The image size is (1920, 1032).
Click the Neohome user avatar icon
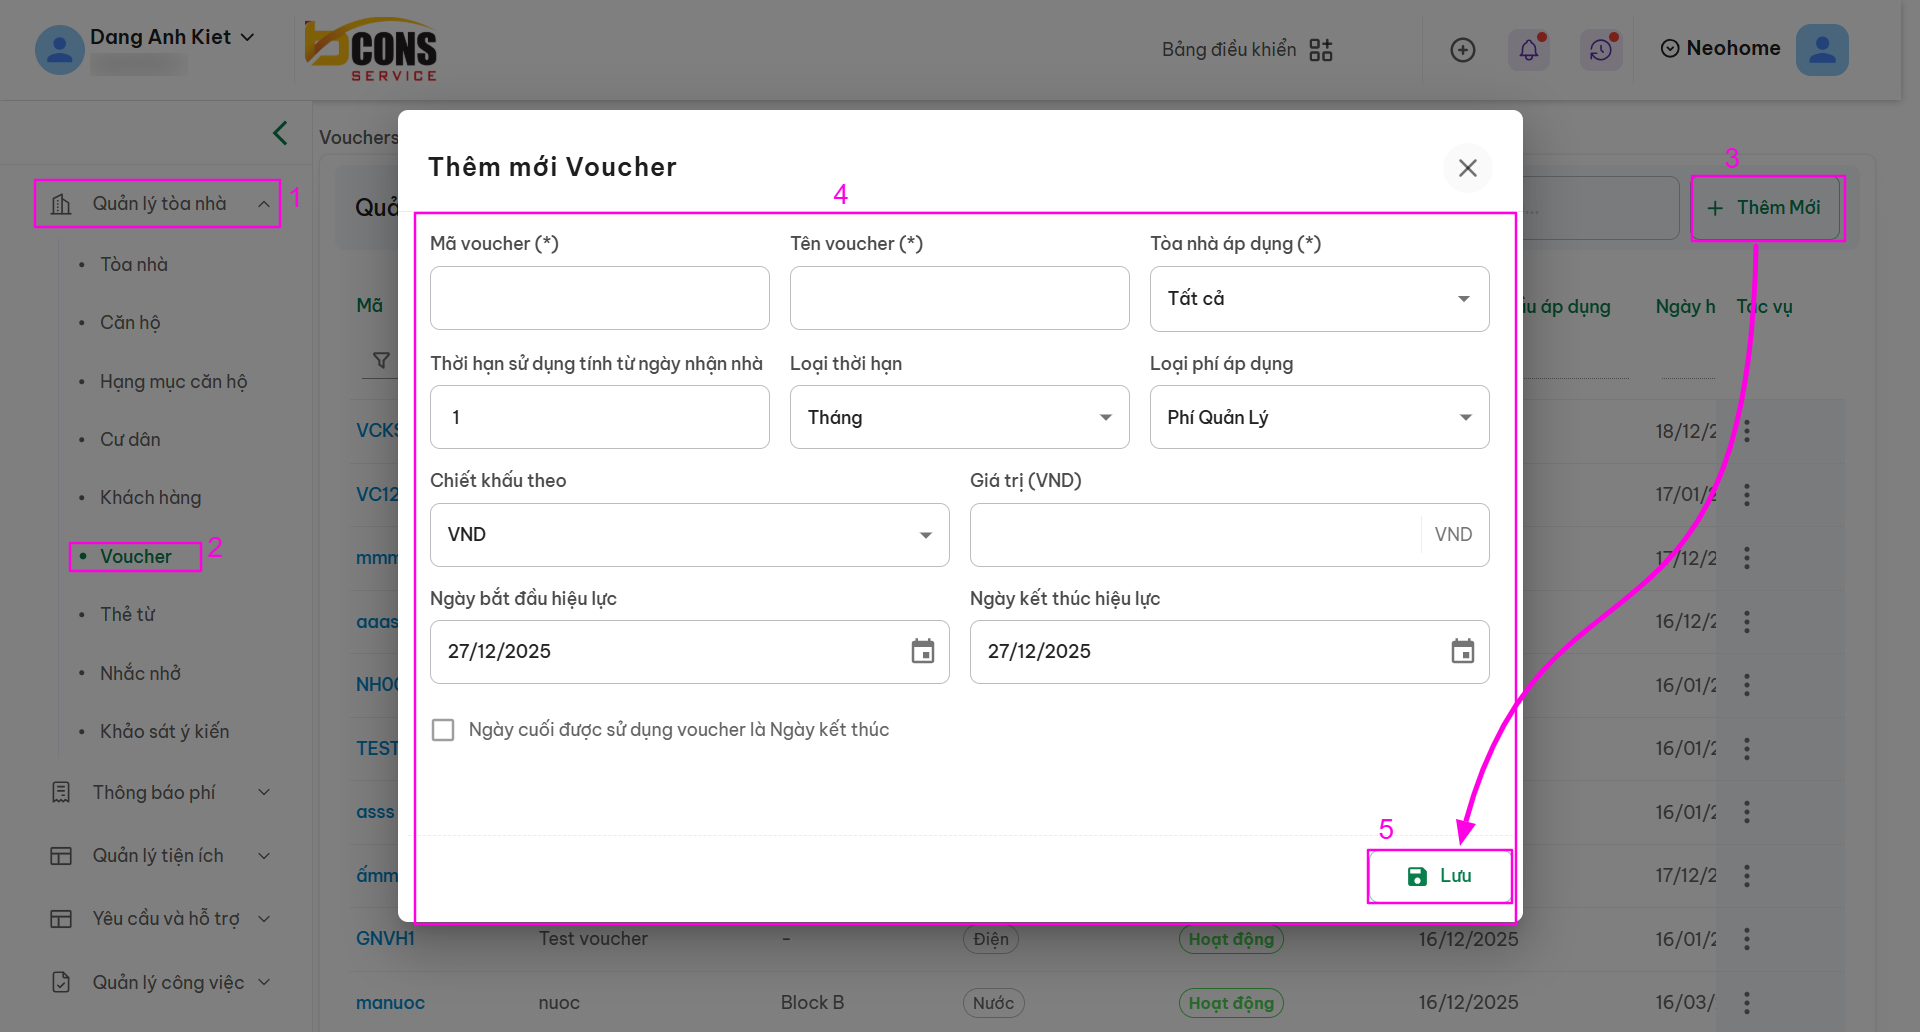coord(1821,50)
